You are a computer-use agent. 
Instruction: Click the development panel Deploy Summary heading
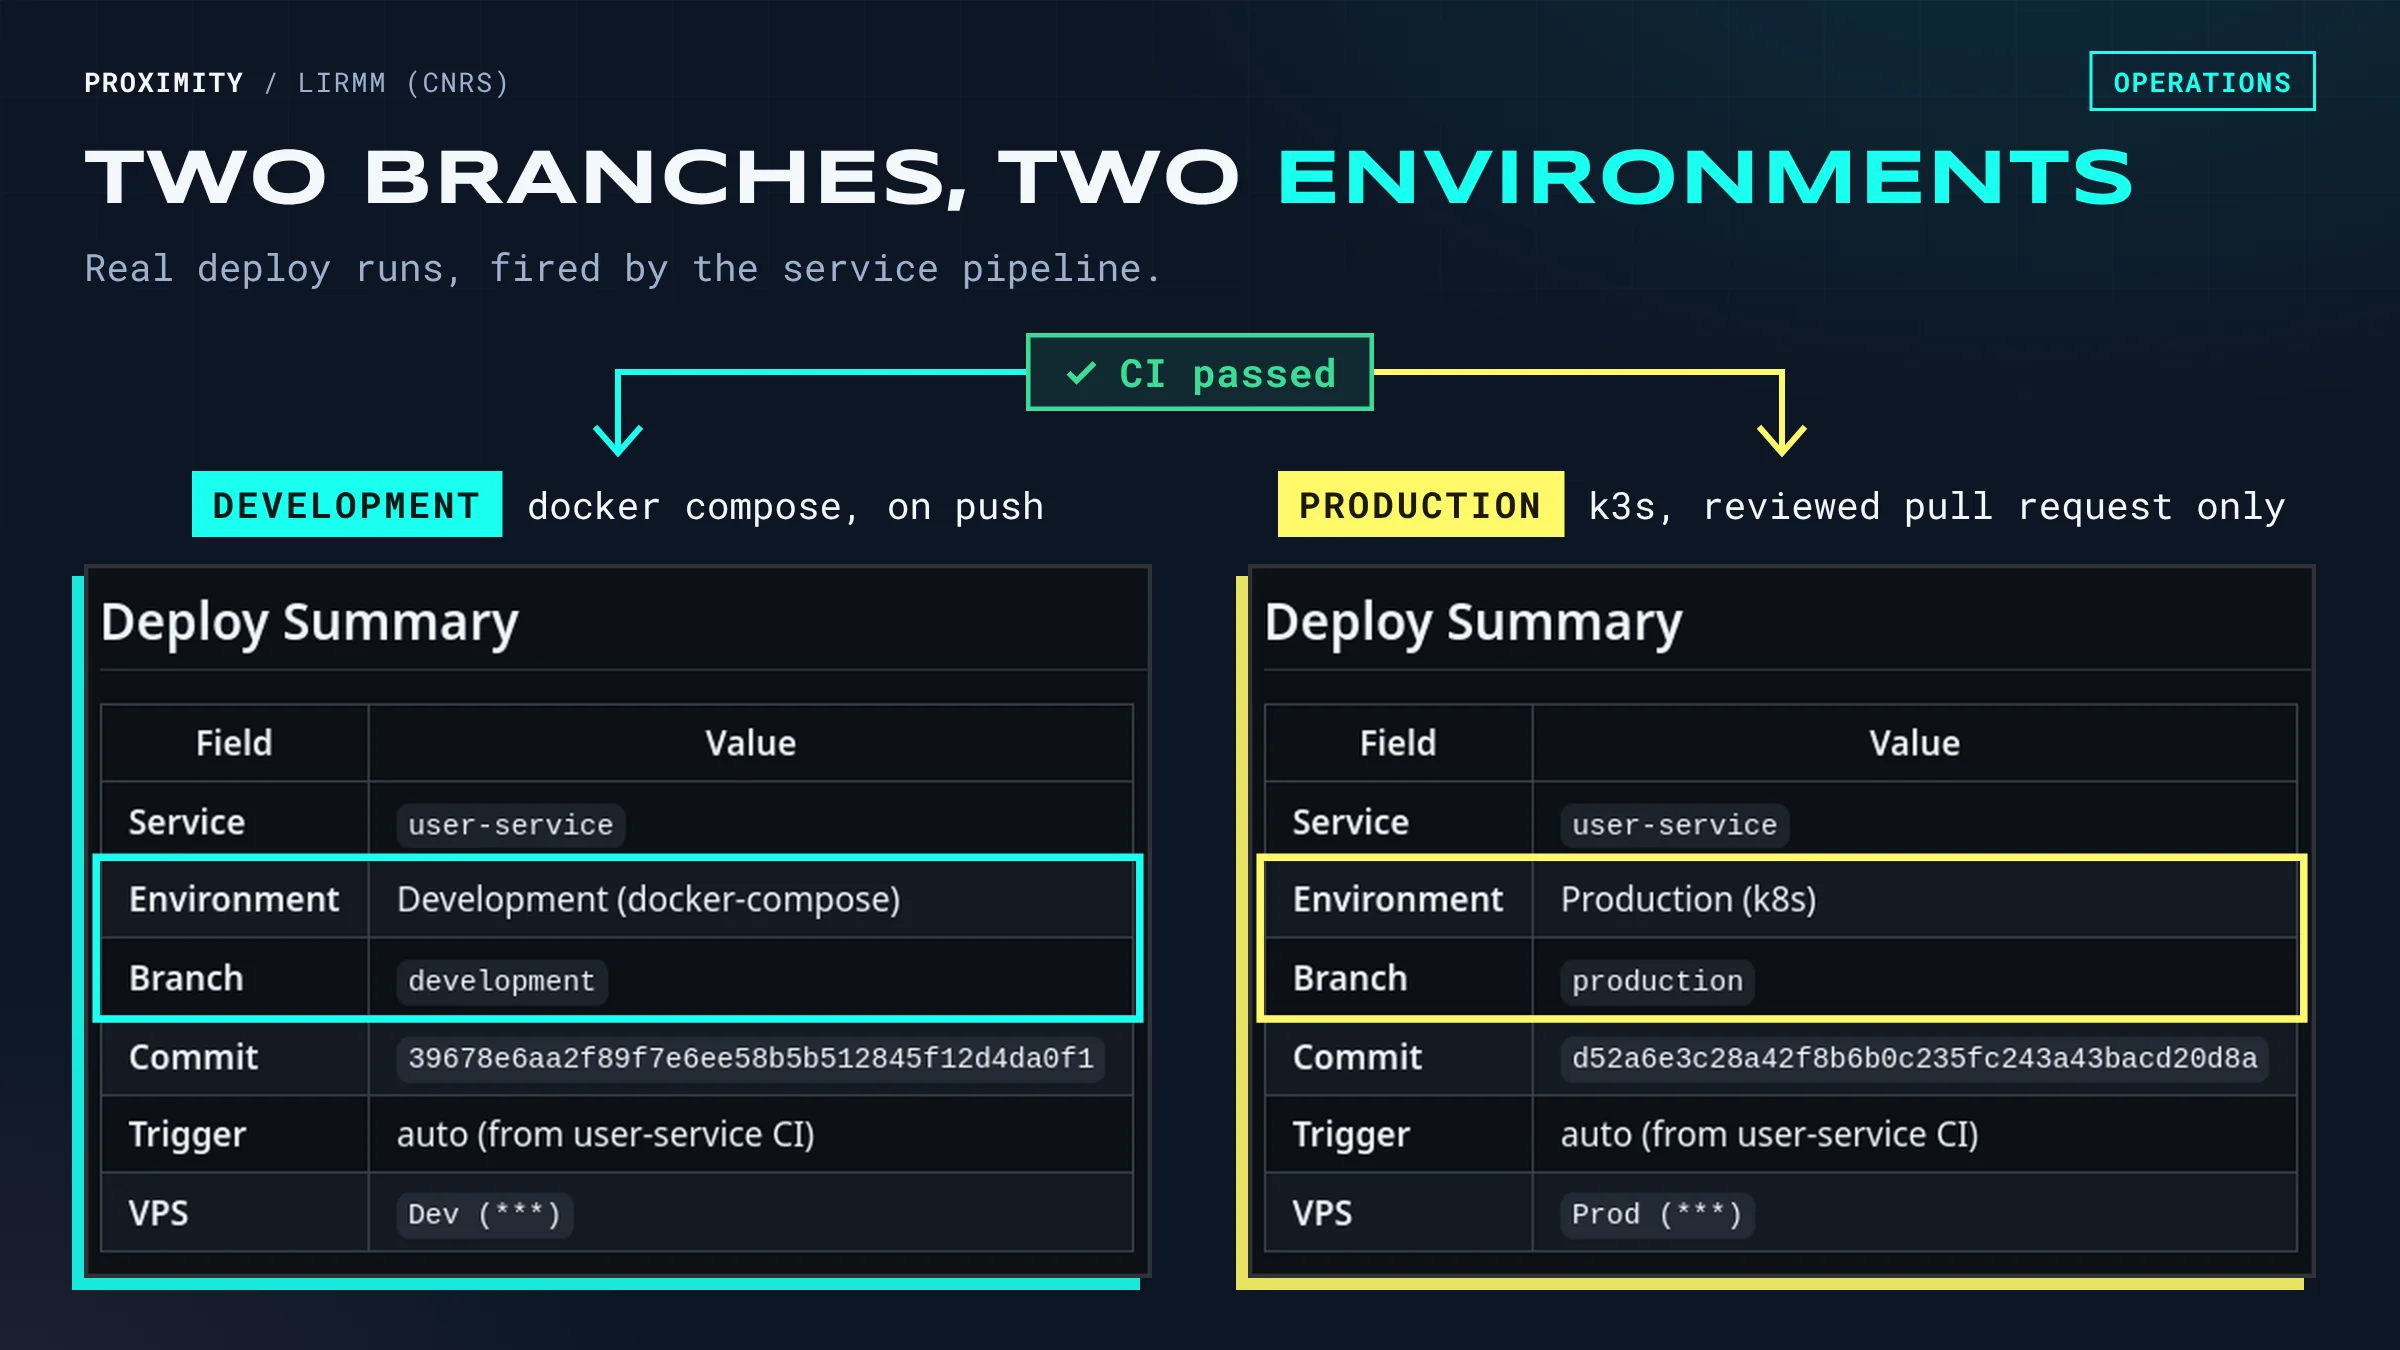click(310, 623)
